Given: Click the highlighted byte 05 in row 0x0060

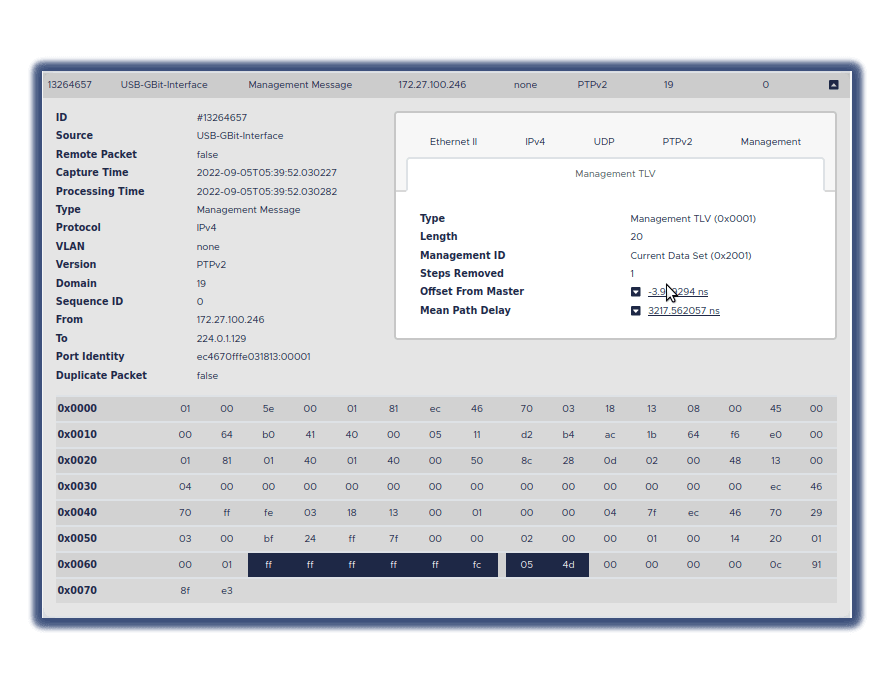Looking at the screenshot, I should click(526, 565).
